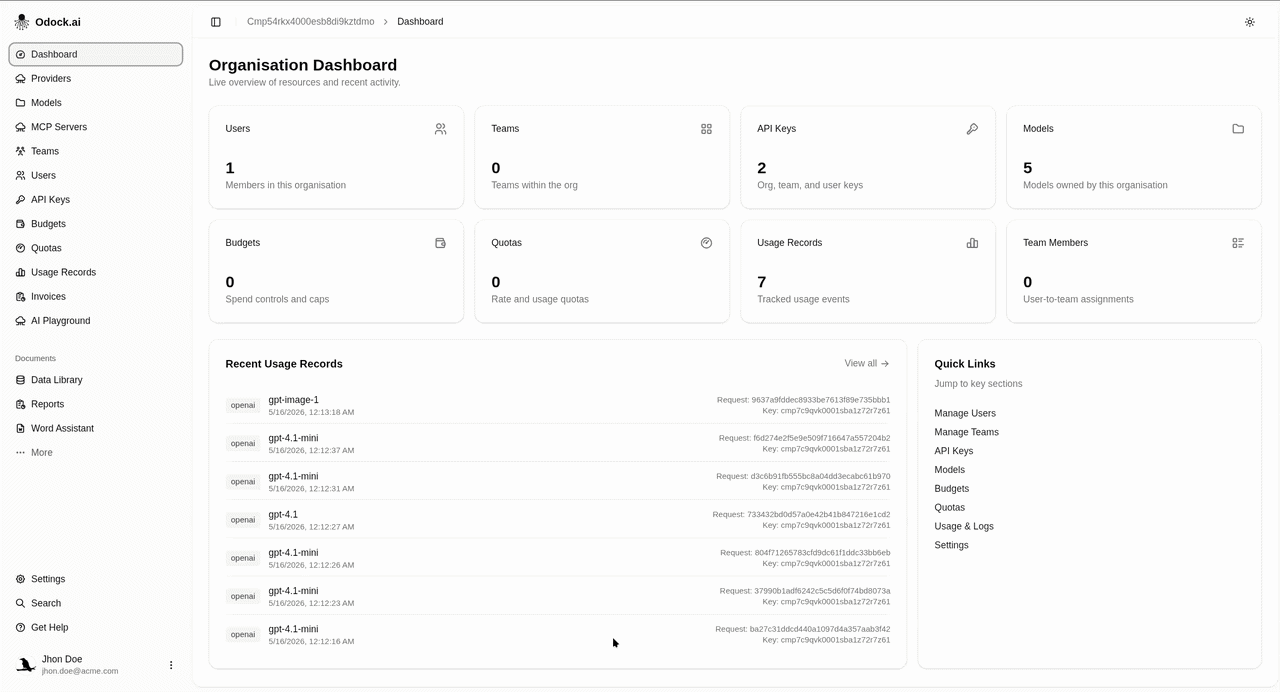
Task: Toggle the sidebar panel icon
Action: click(x=216, y=22)
